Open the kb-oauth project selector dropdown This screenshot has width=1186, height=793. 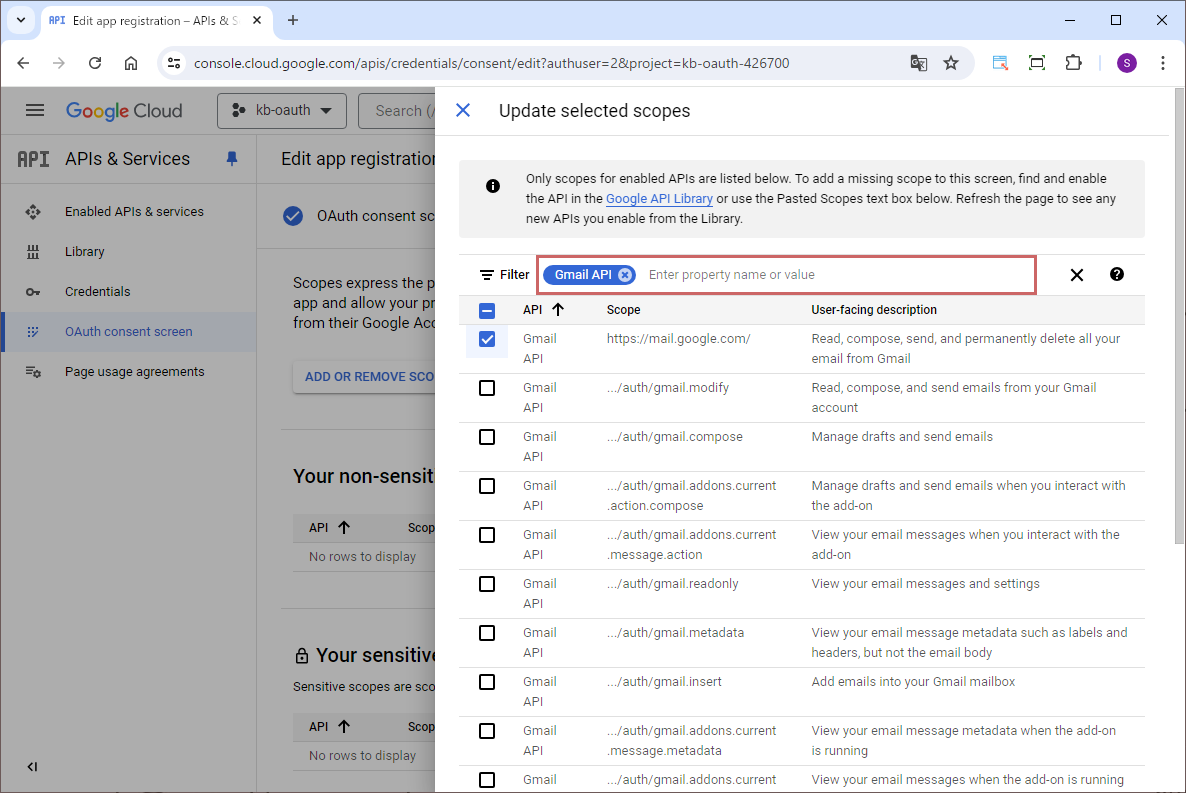[x=282, y=111]
